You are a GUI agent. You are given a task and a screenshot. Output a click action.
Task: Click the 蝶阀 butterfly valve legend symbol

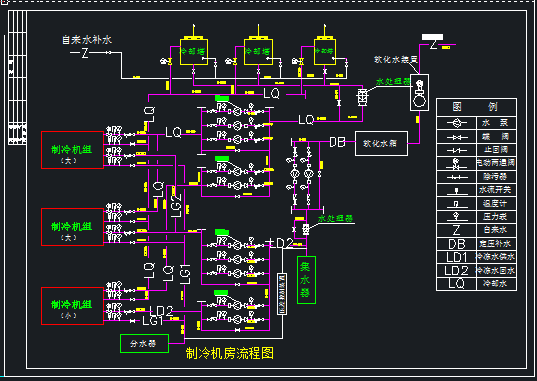click(x=457, y=137)
